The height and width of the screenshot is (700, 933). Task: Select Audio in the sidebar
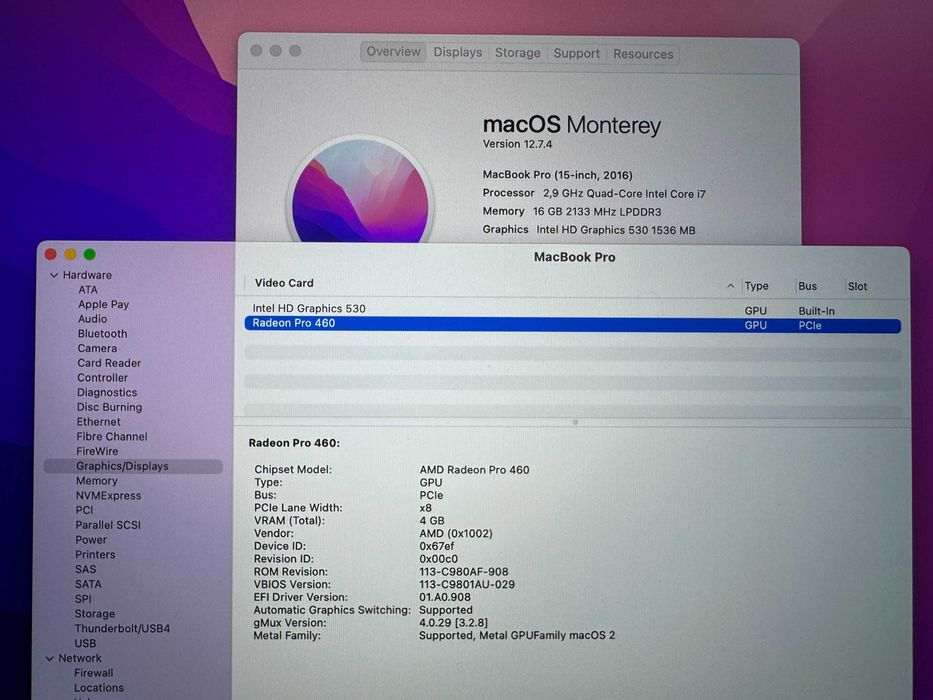point(92,319)
